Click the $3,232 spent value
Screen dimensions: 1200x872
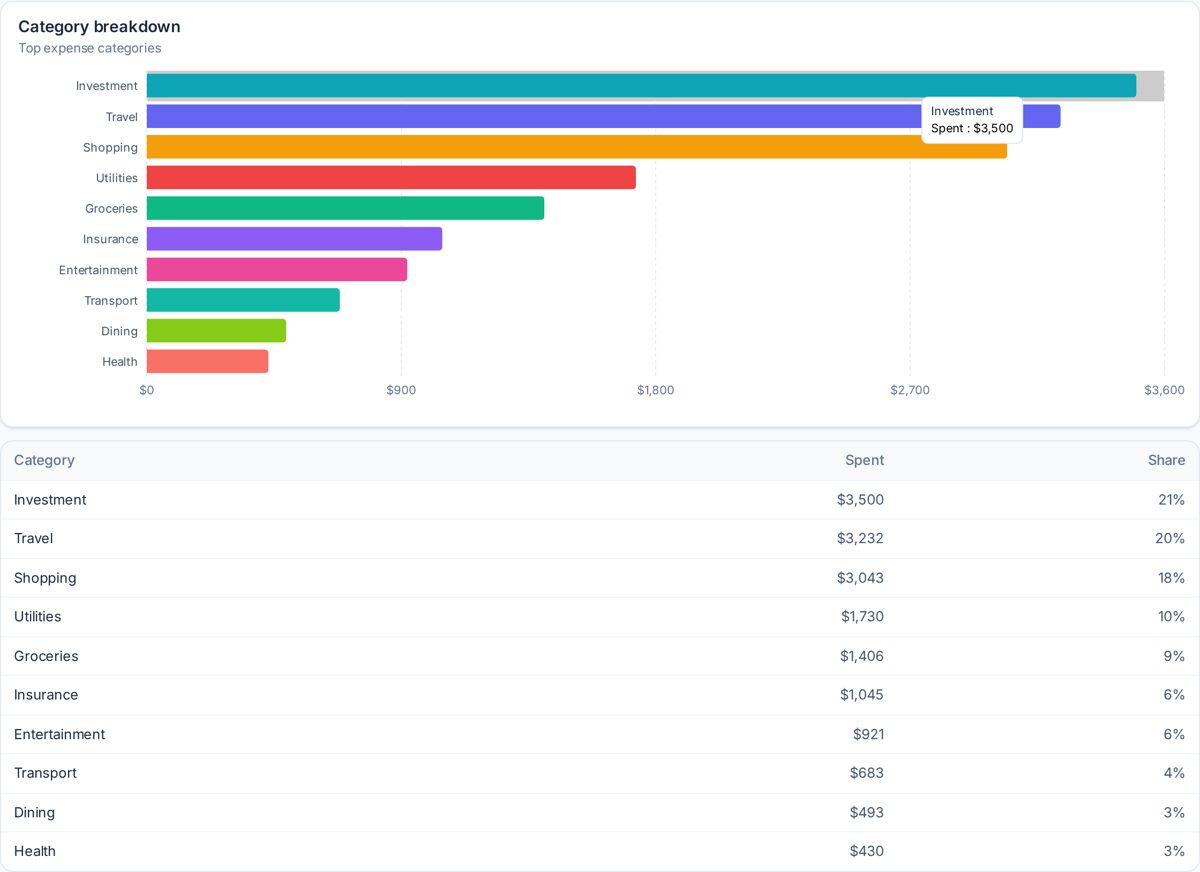click(x=860, y=539)
